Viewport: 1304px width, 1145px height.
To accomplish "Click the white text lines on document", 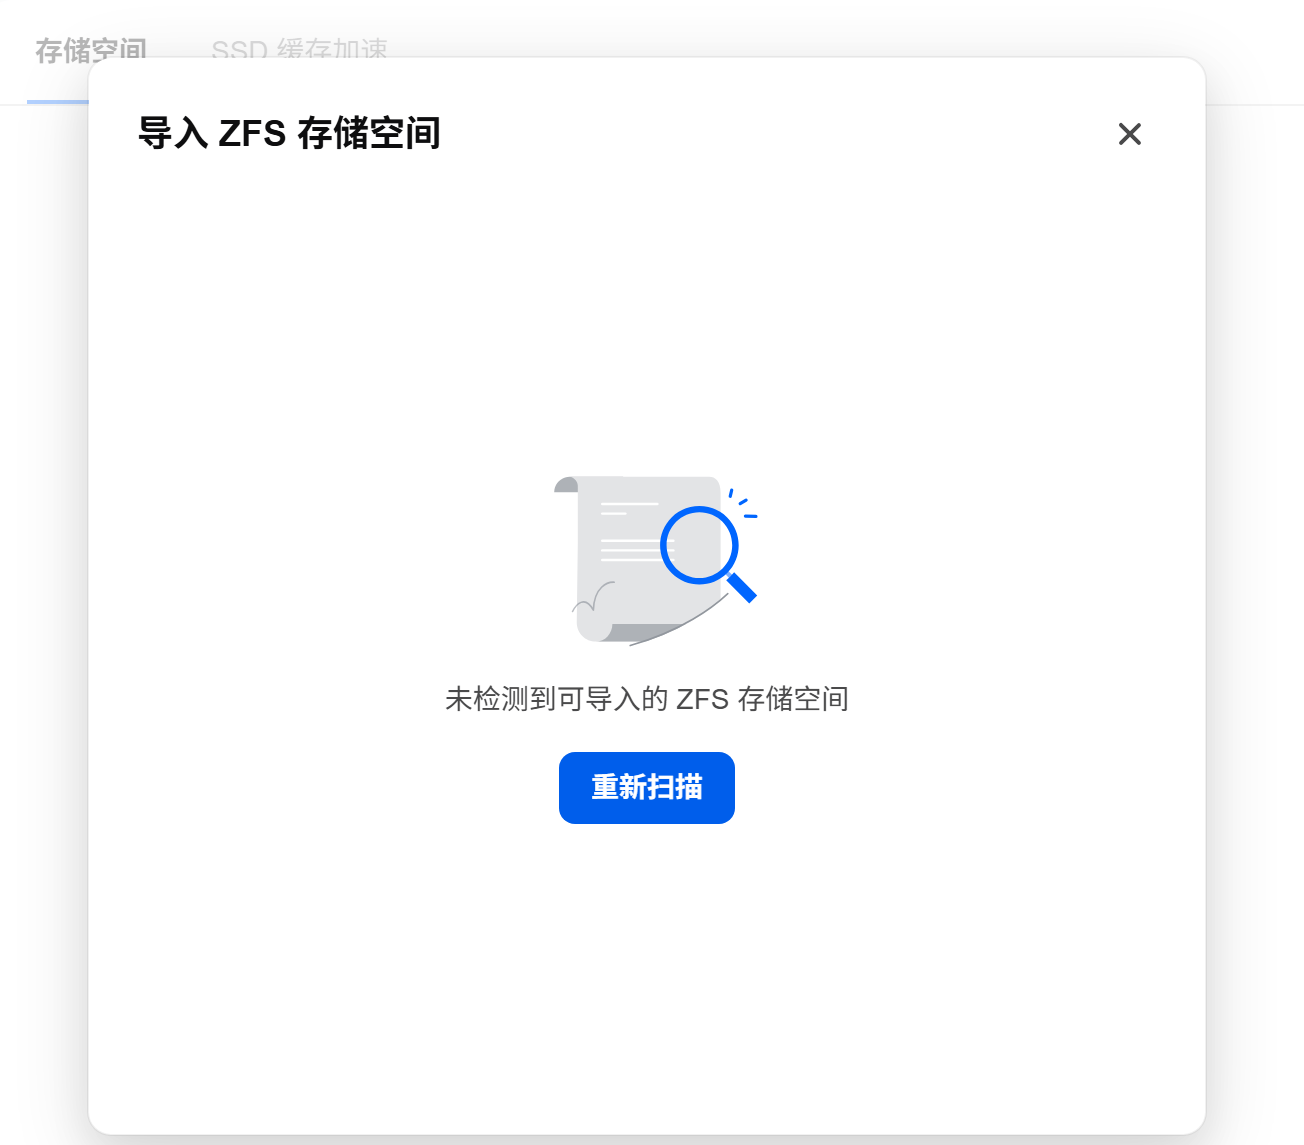I will pos(636,530).
